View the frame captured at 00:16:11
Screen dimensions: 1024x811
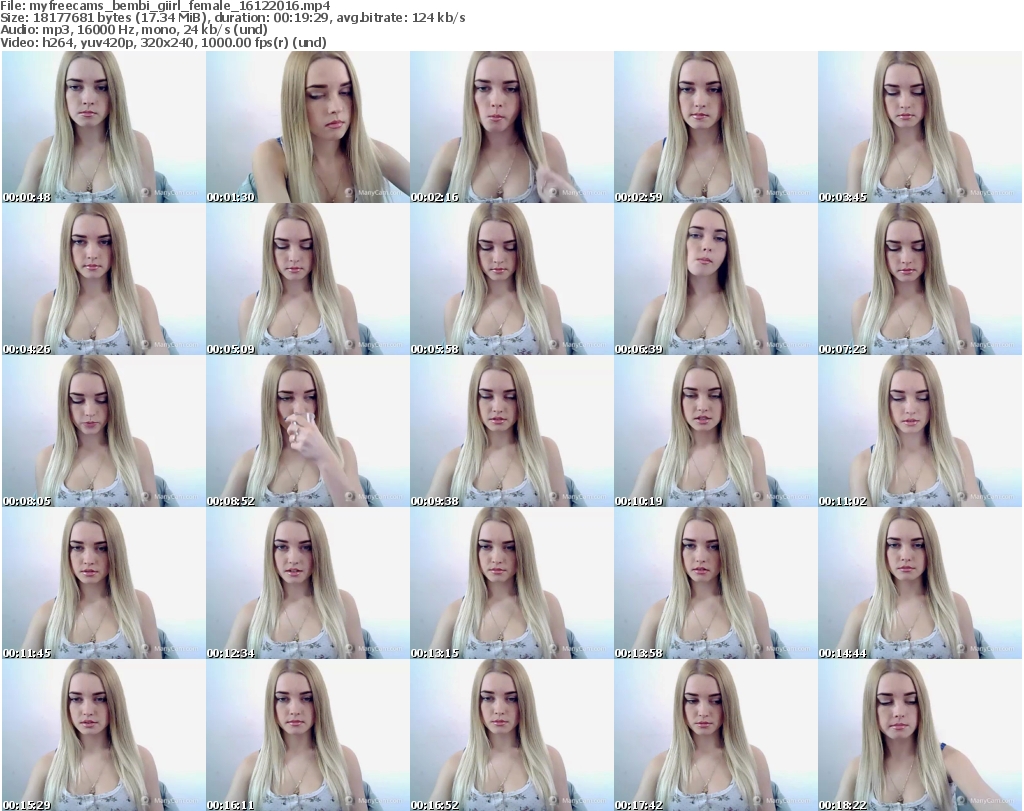point(308,735)
